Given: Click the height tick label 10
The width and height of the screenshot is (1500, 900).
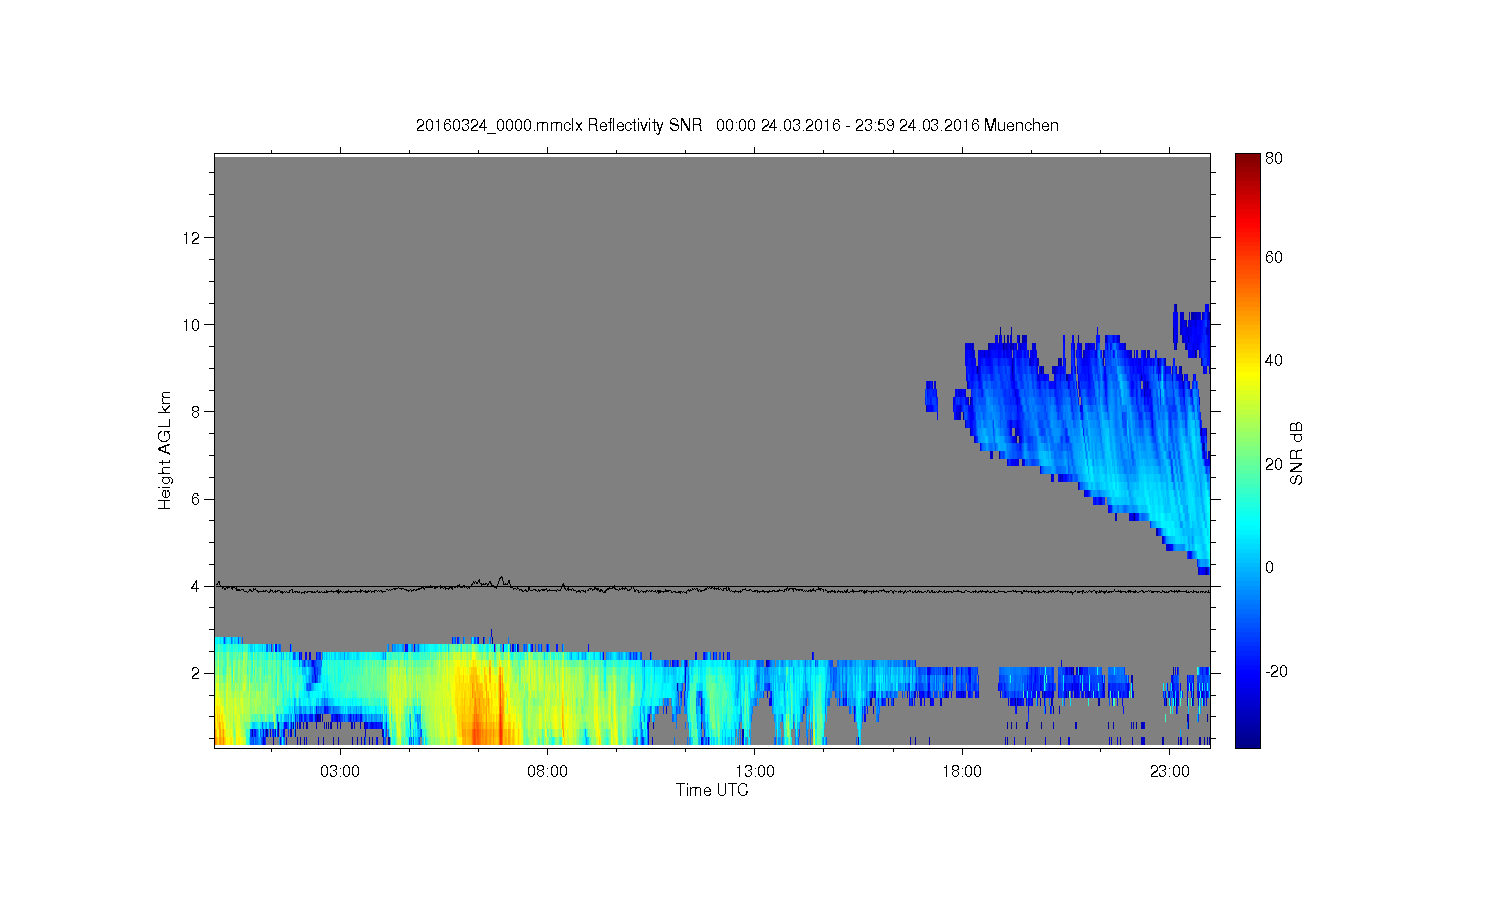Looking at the screenshot, I should tap(193, 324).
